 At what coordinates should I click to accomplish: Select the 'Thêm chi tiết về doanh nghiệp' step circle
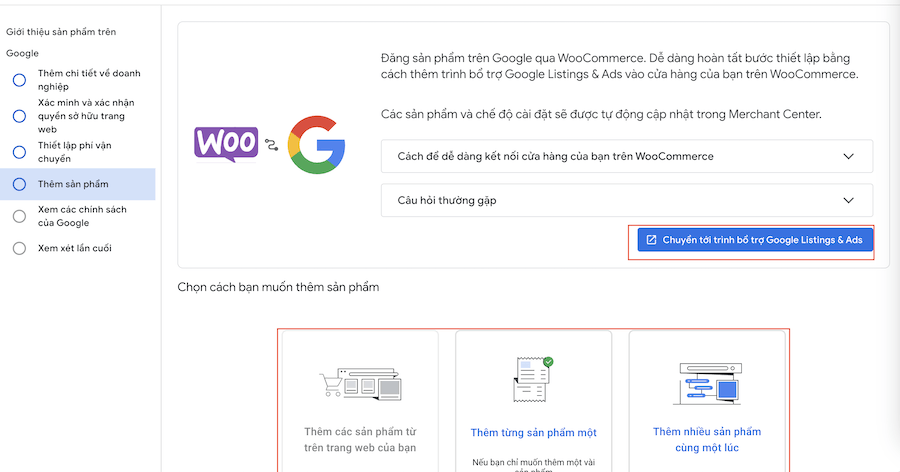click(x=20, y=80)
